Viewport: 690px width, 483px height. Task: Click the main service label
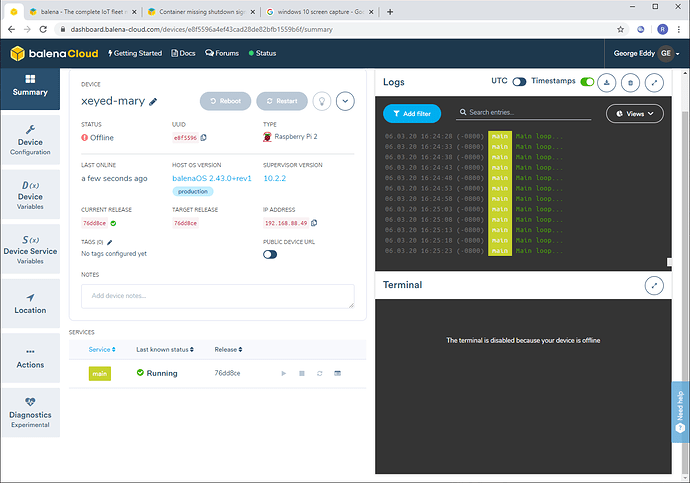click(100, 373)
